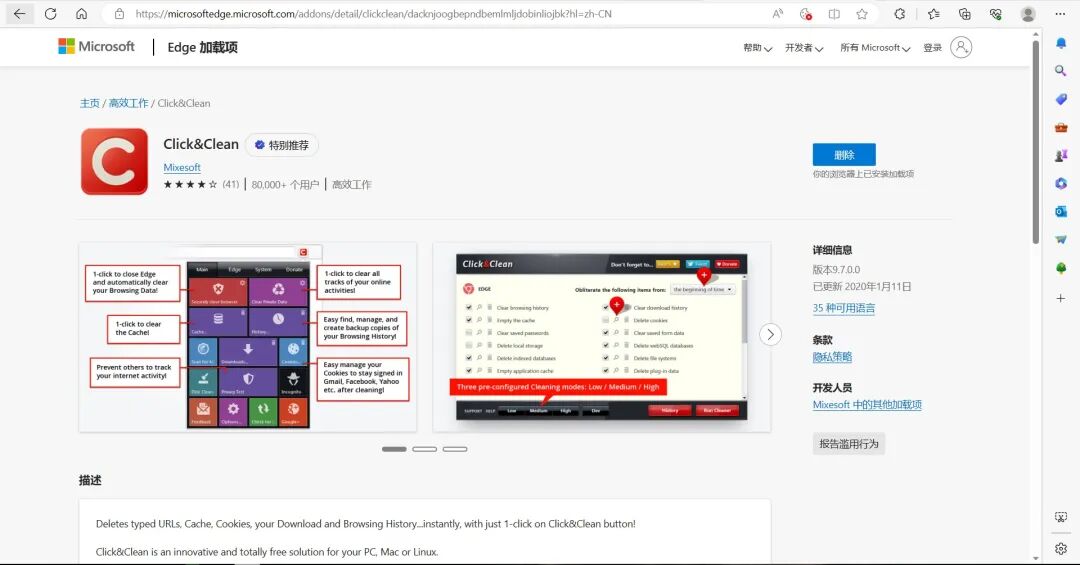Screen dimensions: 1080x565
Task: Reload the page with the refresh icon
Action: coord(50,14)
